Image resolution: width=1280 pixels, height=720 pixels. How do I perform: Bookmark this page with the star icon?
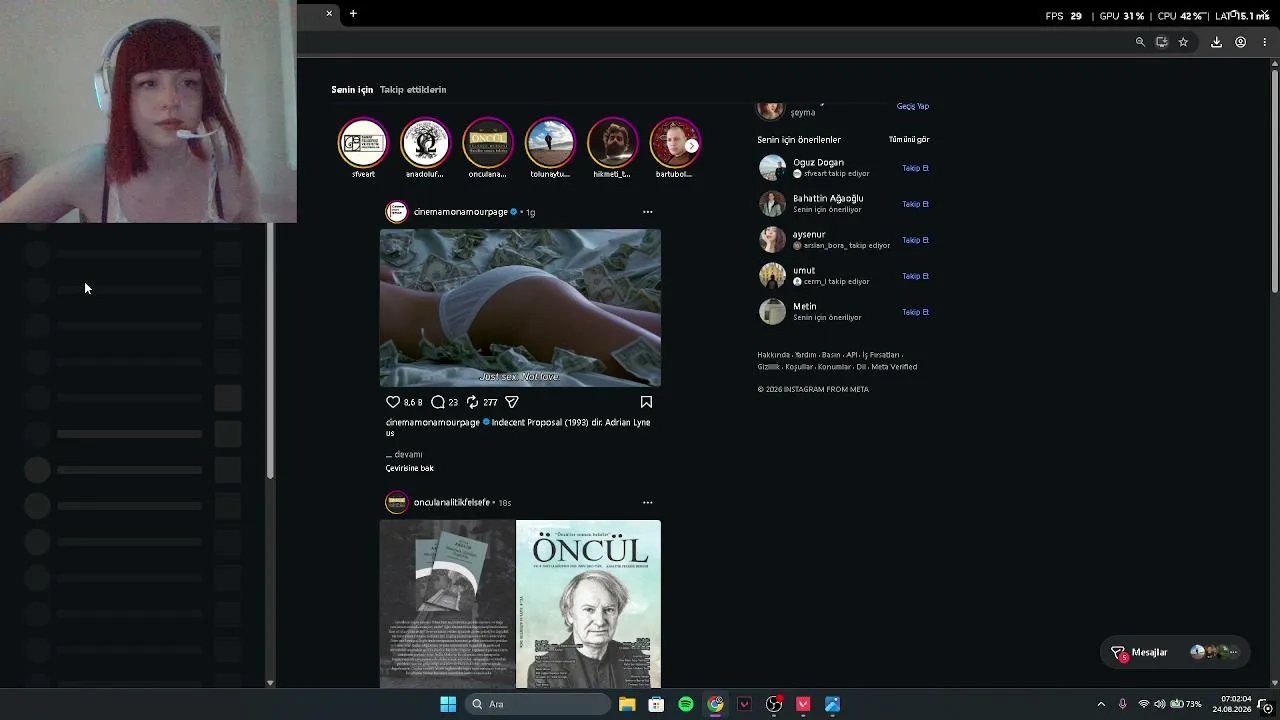[x=1183, y=42]
